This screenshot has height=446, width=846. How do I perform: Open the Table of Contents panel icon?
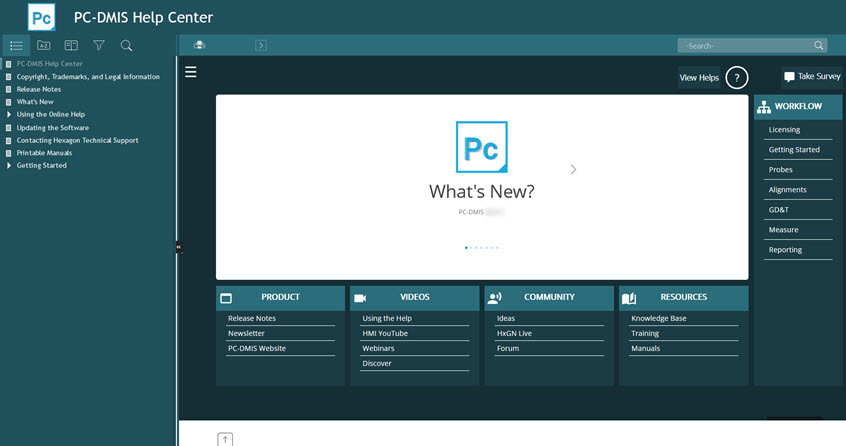pyautogui.click(x=16, y=46)
